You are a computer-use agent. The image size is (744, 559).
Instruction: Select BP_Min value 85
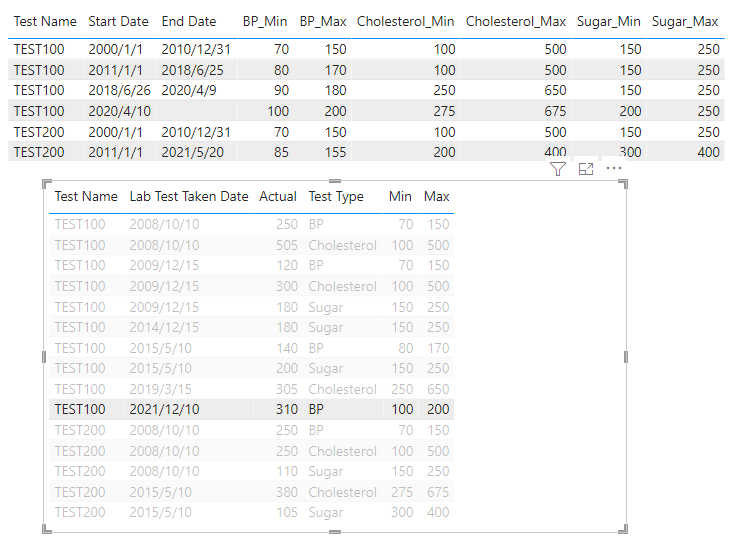coord(281,152)
